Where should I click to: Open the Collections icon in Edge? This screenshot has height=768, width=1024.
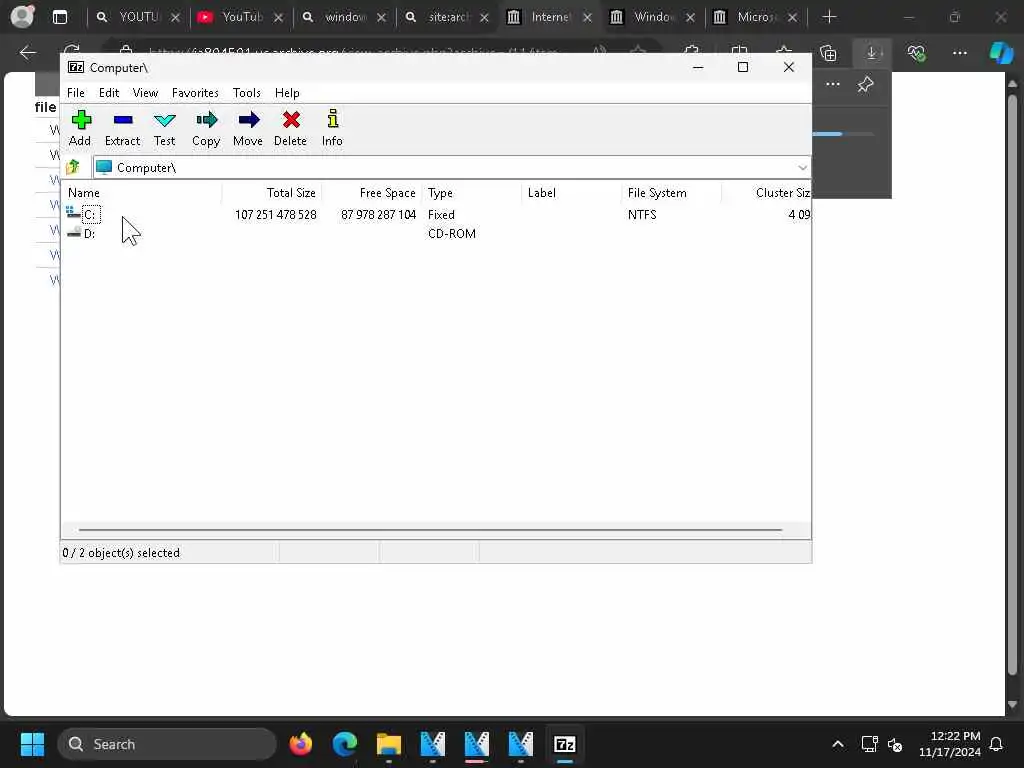828,53
